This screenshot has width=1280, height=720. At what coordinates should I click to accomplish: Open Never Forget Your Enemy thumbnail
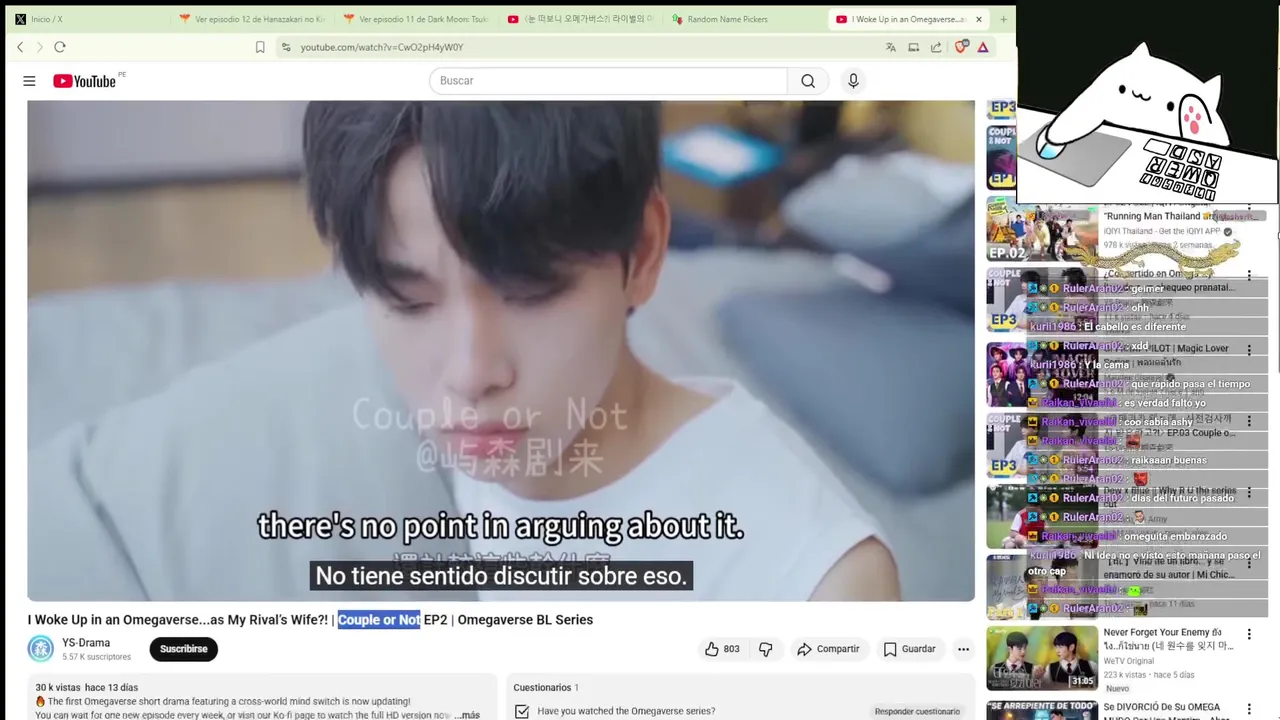[1042, 658]
